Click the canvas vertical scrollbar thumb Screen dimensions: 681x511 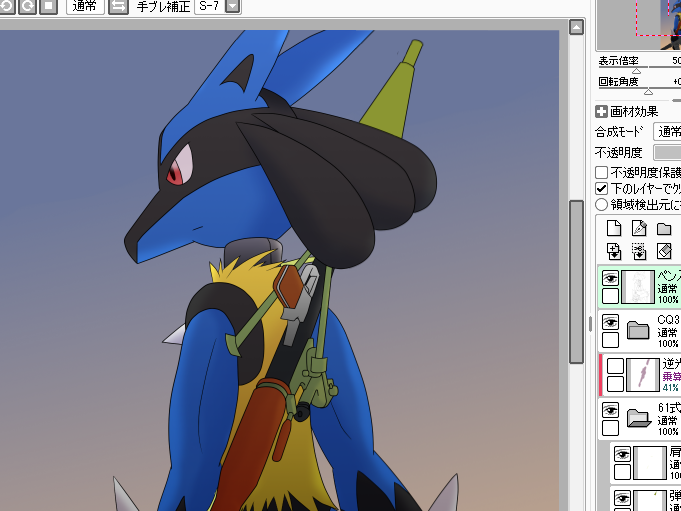tap(576, 282)
